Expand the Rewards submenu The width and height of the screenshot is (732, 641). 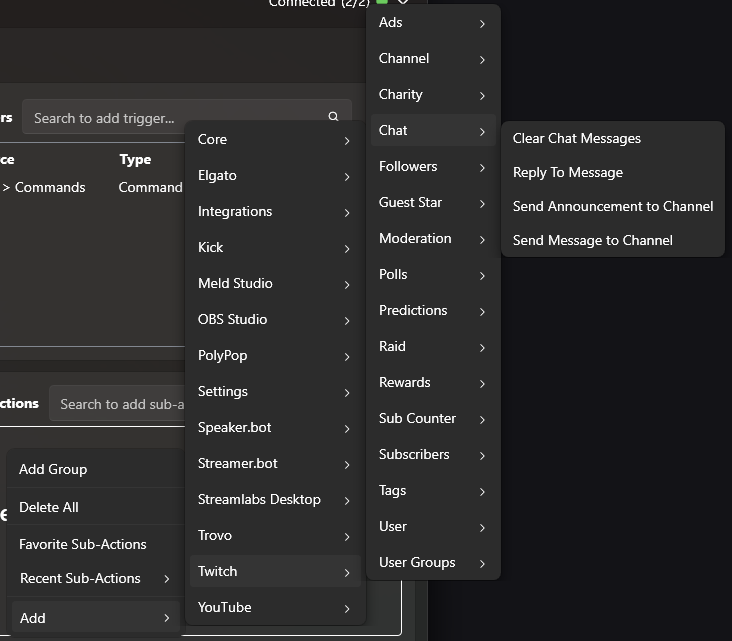432,382
